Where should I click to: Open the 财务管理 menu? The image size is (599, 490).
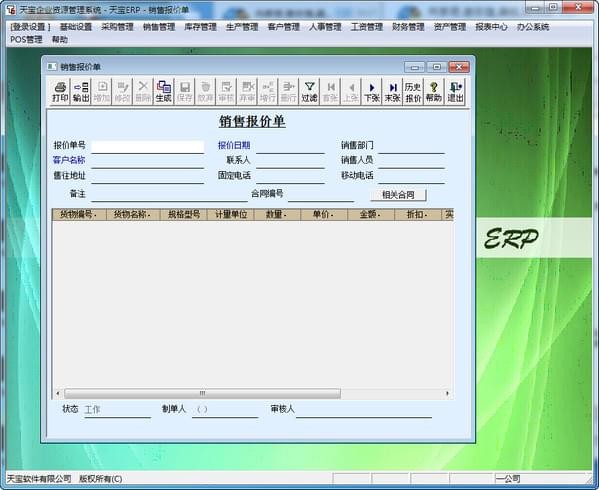(x=408, y=27)
